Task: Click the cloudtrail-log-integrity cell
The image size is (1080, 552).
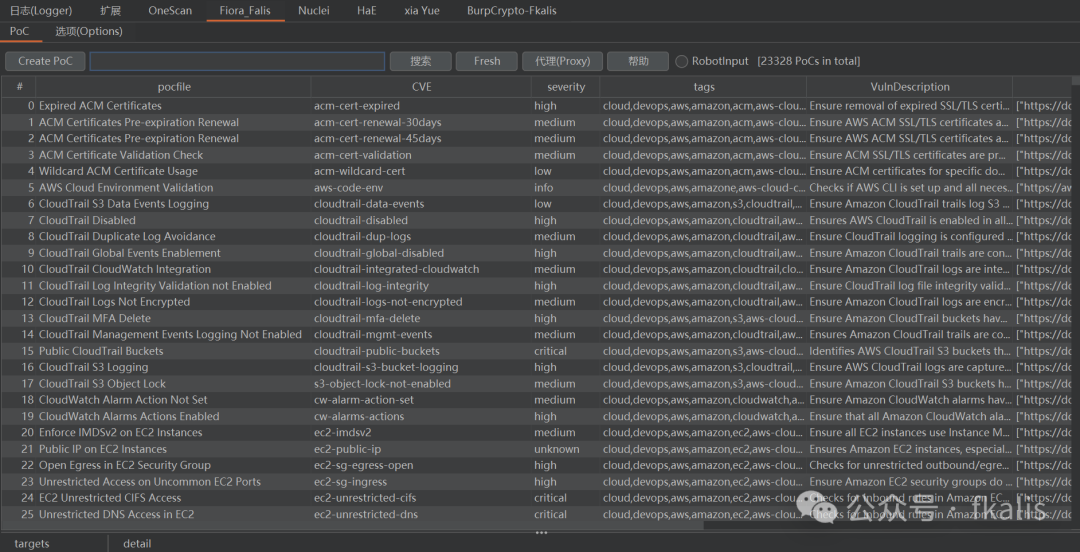Action: 421,285
